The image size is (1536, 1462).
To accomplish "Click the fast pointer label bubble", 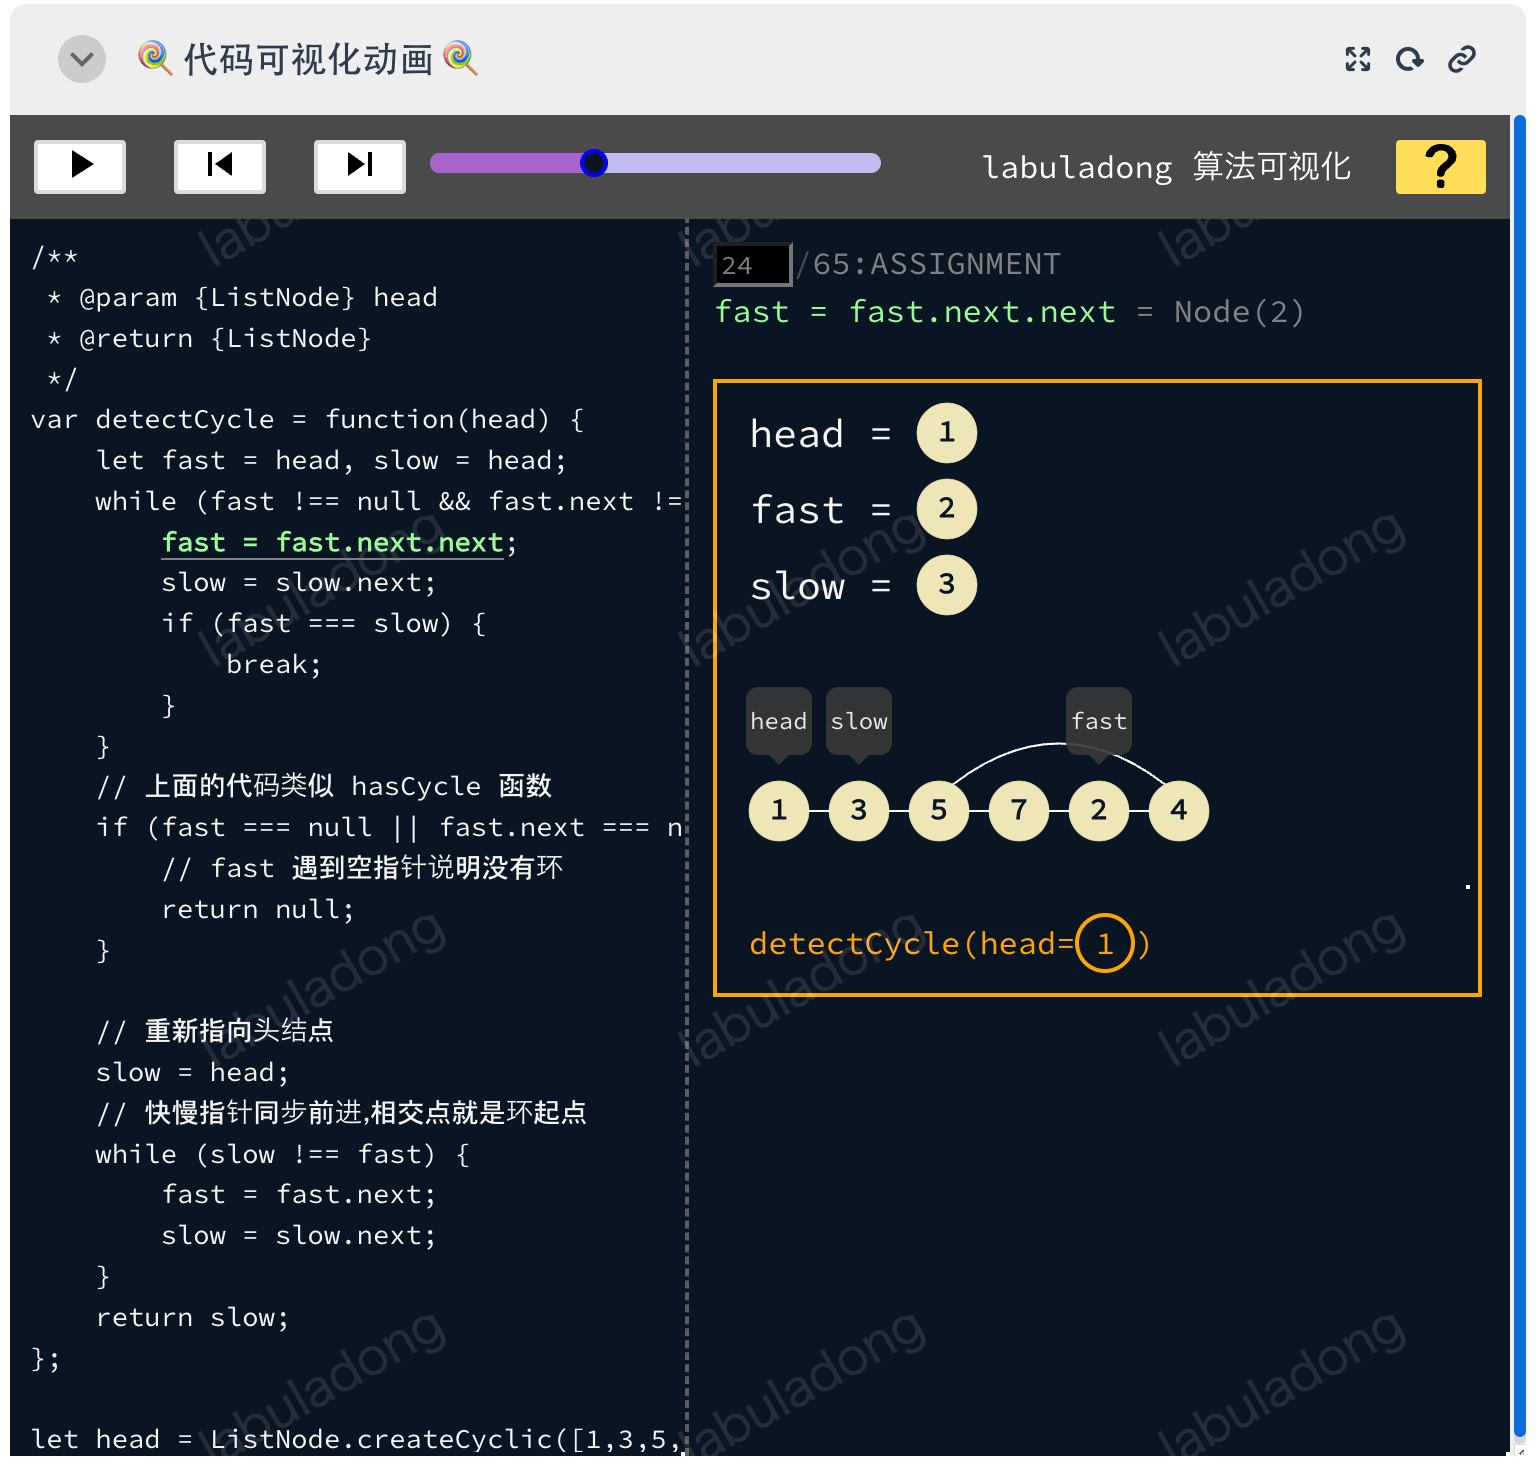I will pyautogui.click(x=1098, y=721).
